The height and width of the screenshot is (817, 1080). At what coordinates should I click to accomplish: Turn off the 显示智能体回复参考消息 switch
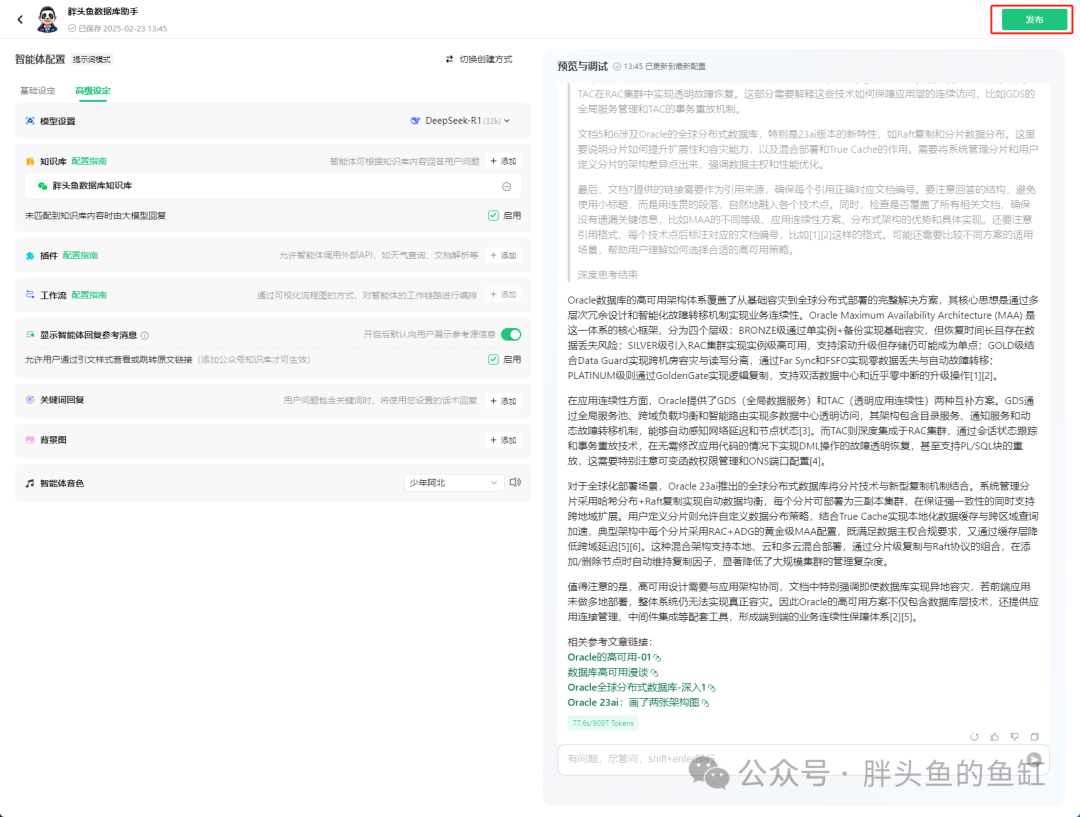click(x=511, y=335)
